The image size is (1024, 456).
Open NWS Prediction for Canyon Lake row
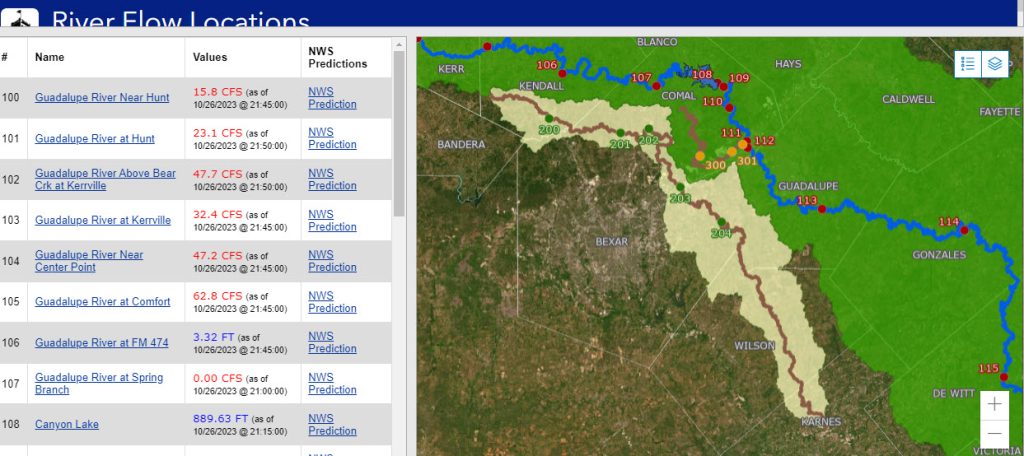click(x=332, y=425)
